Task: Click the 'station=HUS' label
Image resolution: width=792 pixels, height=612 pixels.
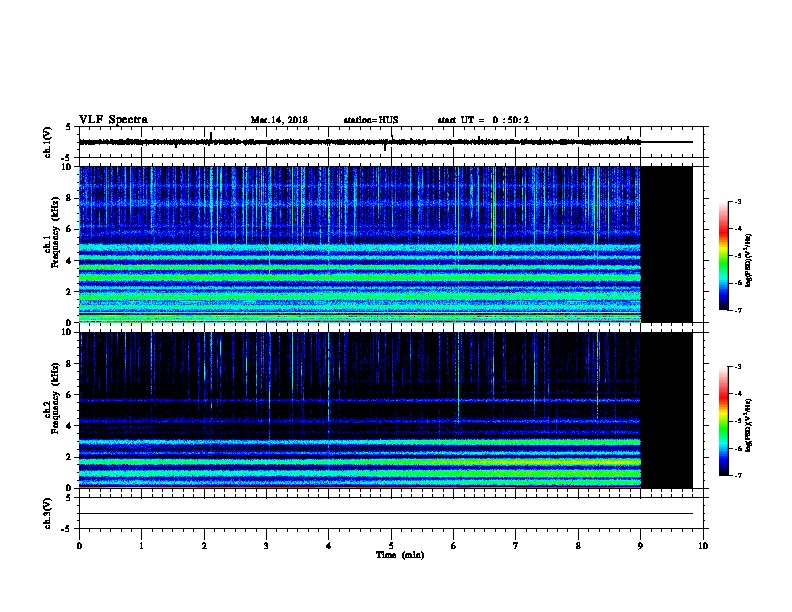Action: [371, 120]
